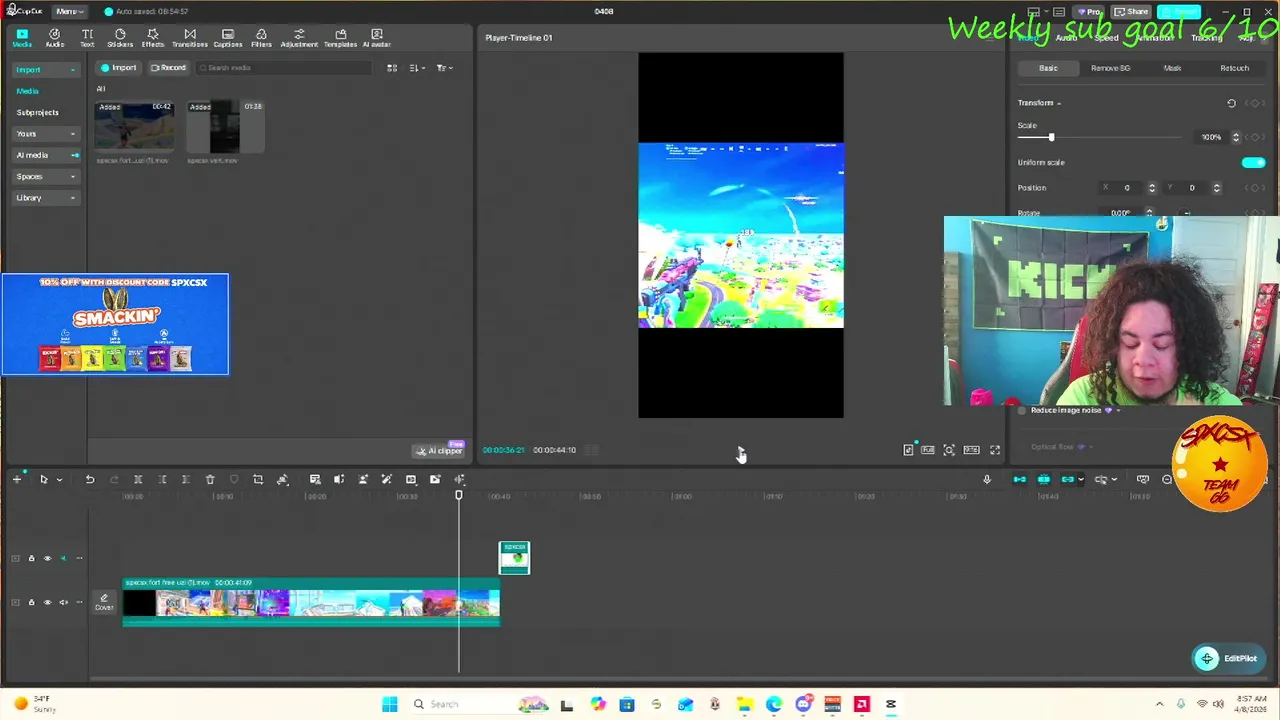Open CapCut from the Windows taskbar
This screenshot has height=720, width=1280.
click(x=890, y=704)
